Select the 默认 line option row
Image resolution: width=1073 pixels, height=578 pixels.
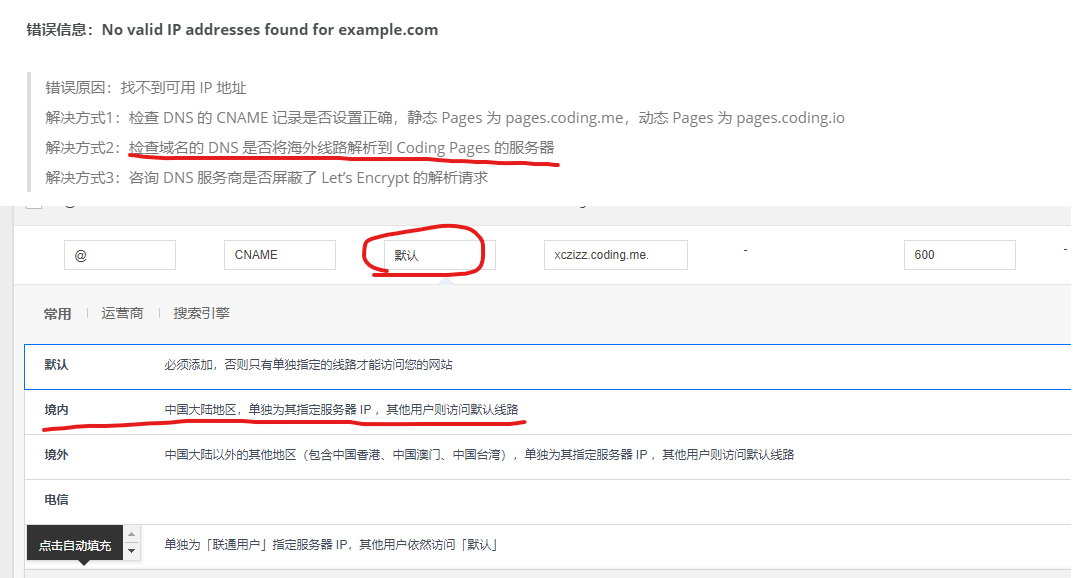pyautogui.click(x=547, y=367)
